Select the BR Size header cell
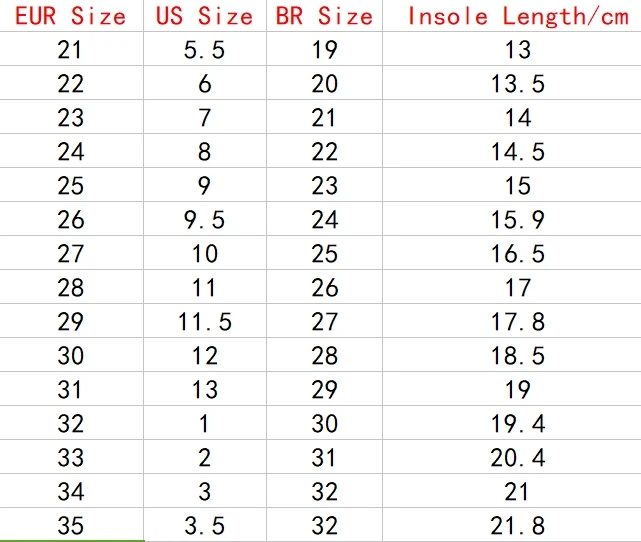The height and width of the screenshot is (542, 641). pos(324,16)
